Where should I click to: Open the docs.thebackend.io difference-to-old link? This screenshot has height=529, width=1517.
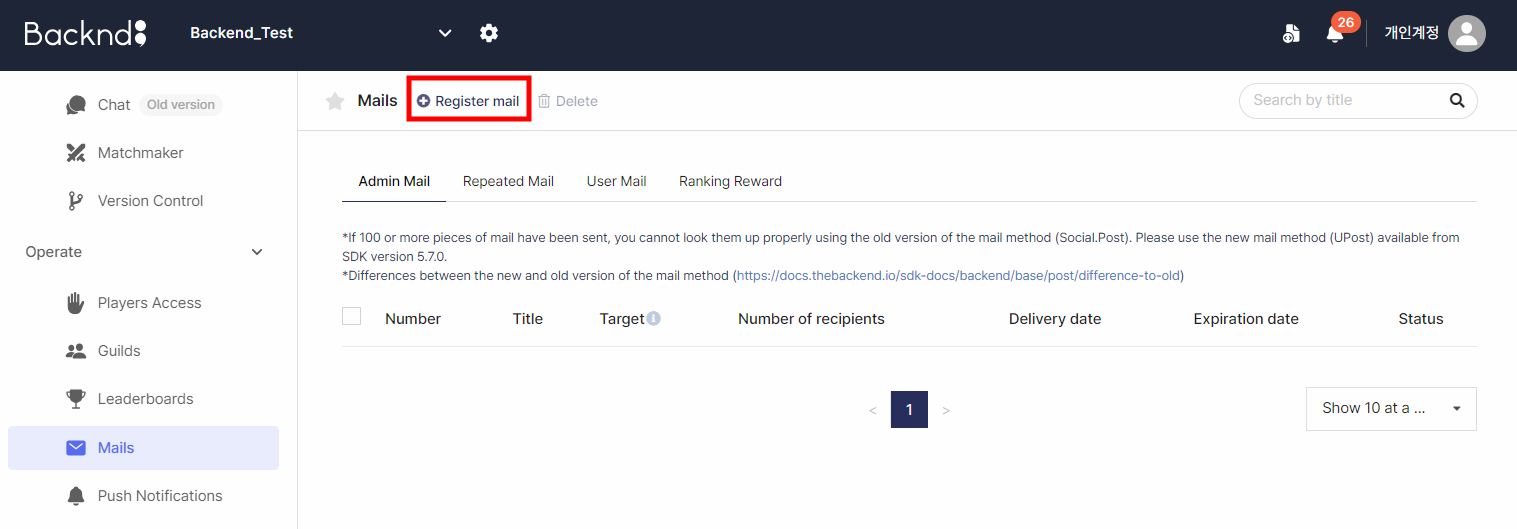pyautogui.click(x=959, y=275)
